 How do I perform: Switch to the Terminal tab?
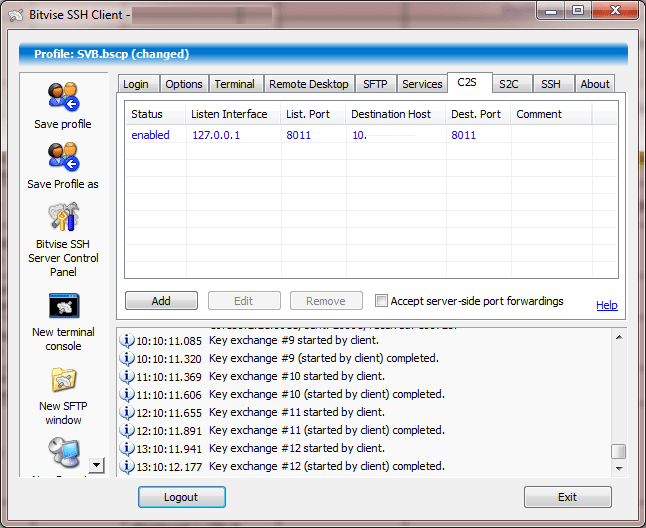[234, 84]
